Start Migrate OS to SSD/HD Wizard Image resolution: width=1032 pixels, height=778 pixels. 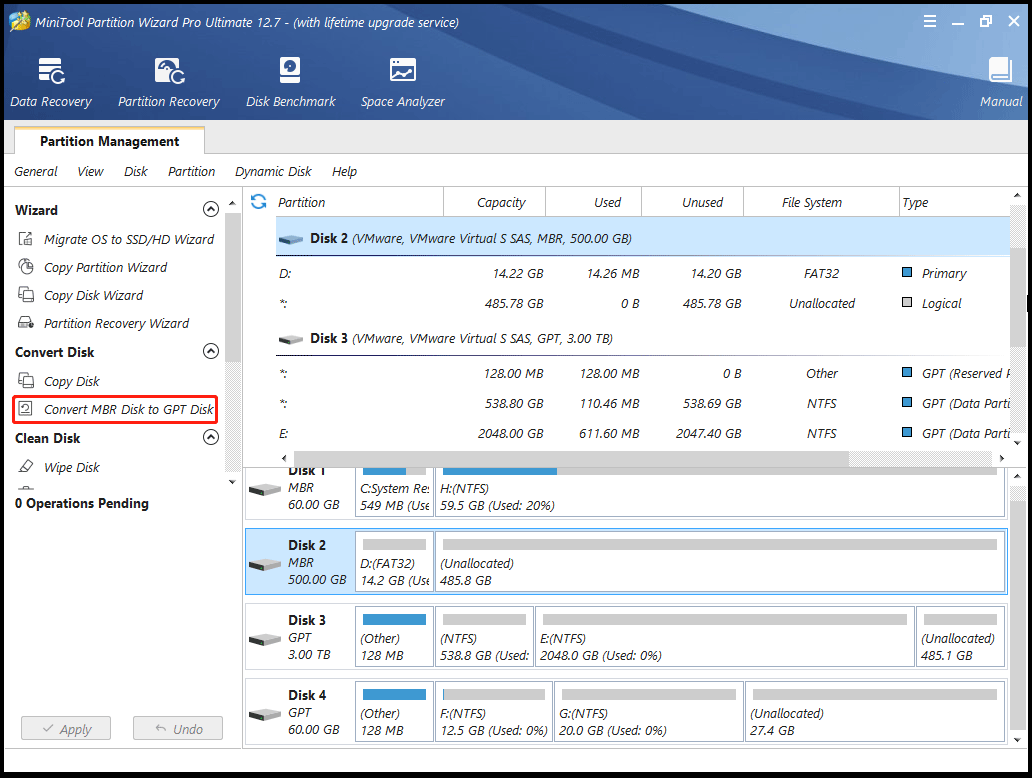129,239
